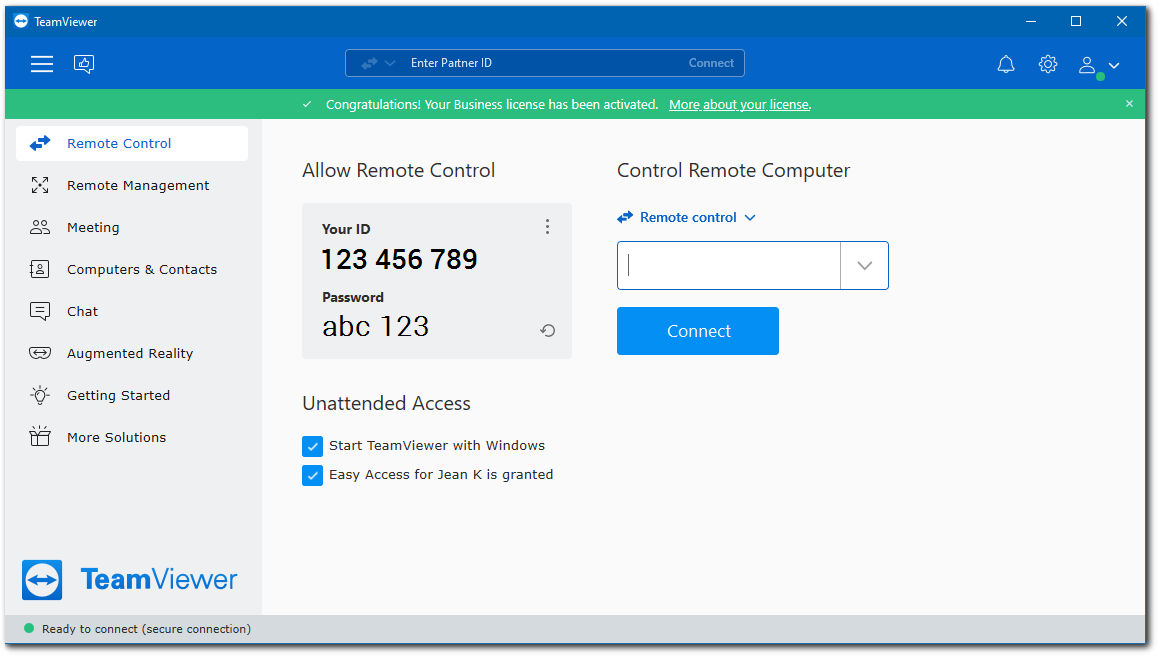1164x662 pixels.
Task: Click the Getting Started lightbulb icon
Action: [40, 395]
